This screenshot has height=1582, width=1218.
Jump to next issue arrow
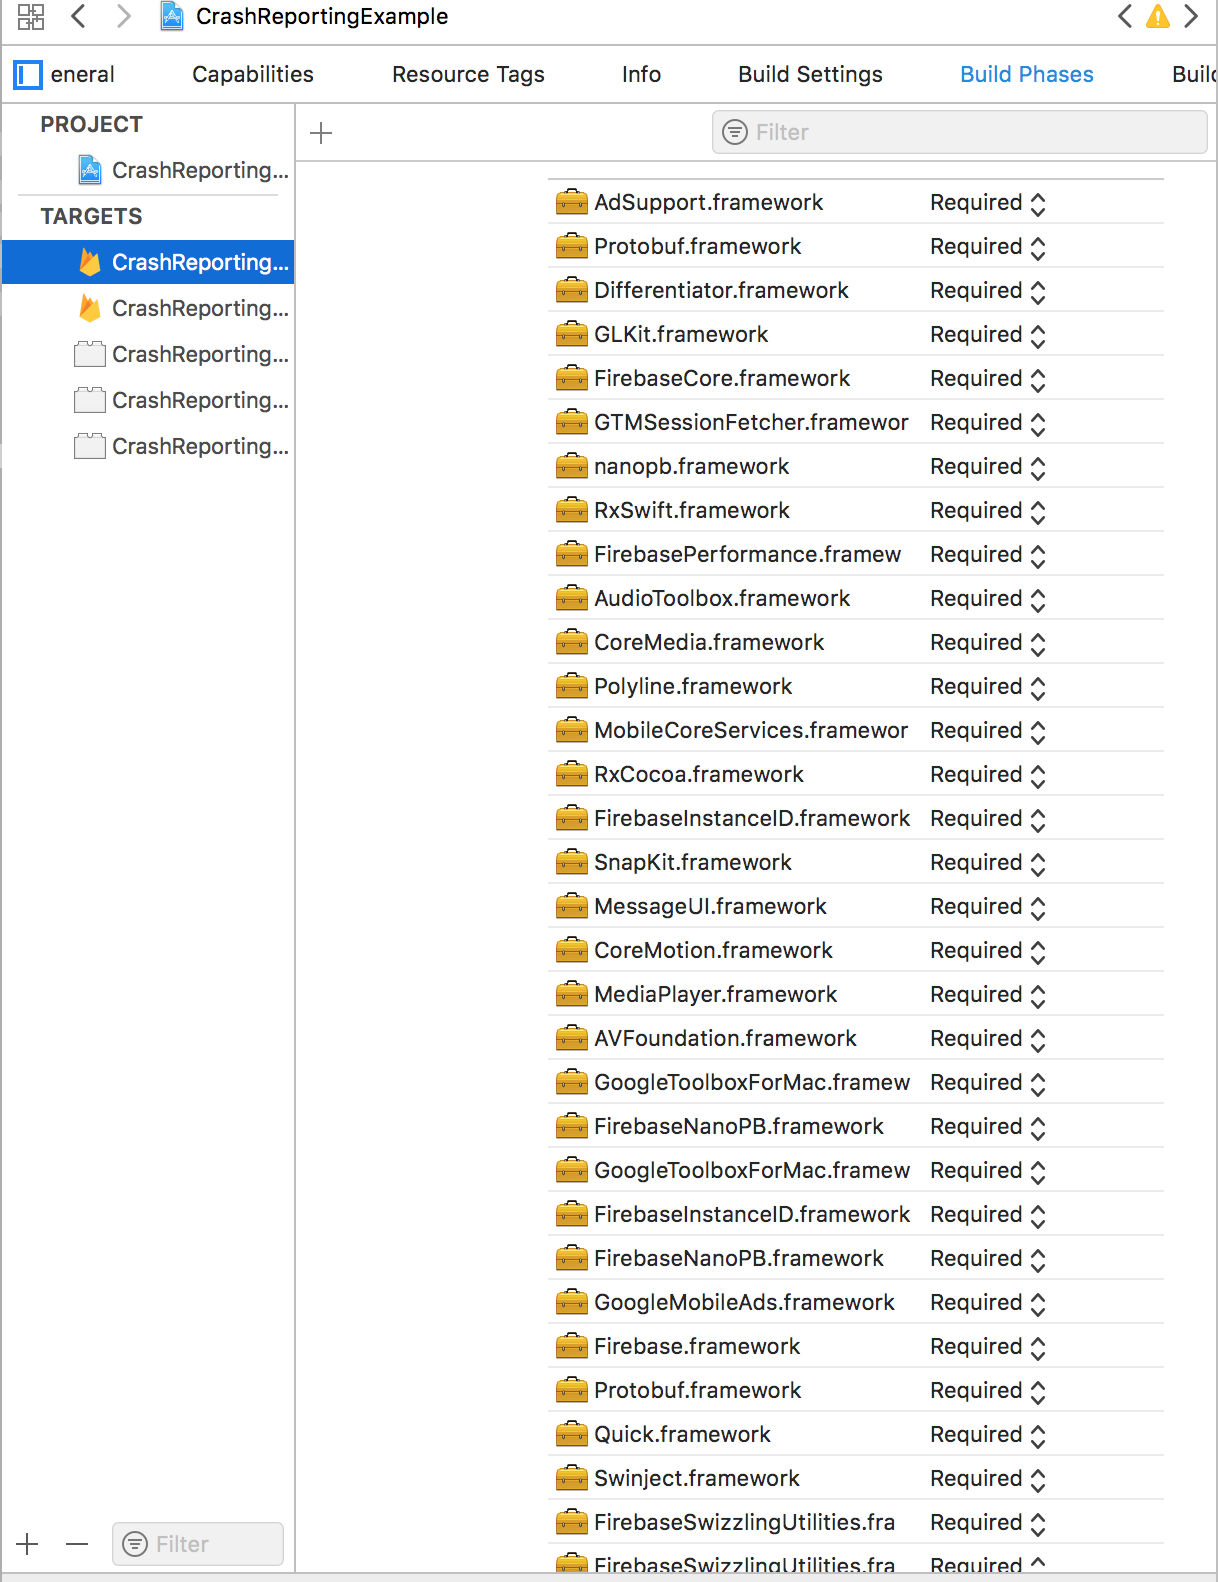pyautogui.click(x=1191, y=16)
